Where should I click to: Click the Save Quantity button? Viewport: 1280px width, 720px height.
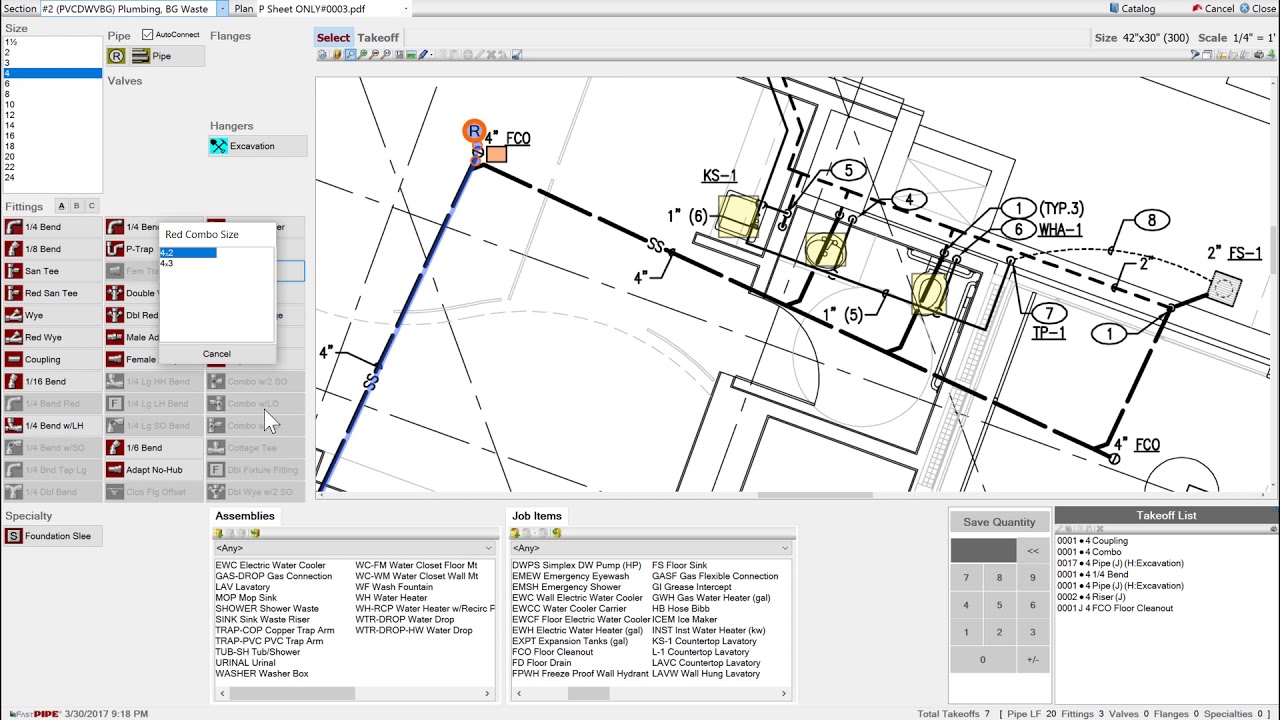coord(999,522)
